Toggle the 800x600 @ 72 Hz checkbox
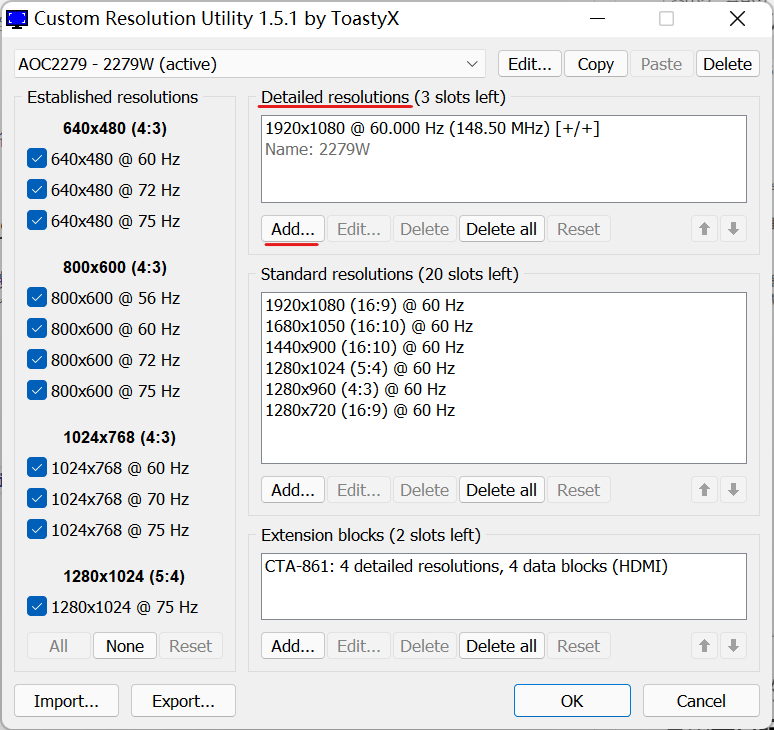 click(x=38, y=360)
